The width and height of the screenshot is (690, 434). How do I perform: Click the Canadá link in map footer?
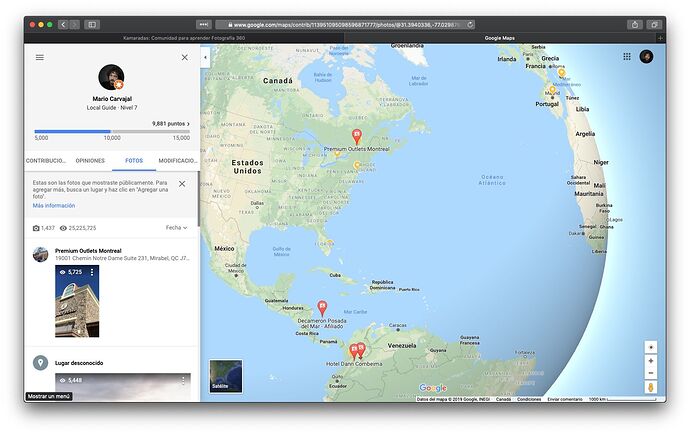click(503, 399)
